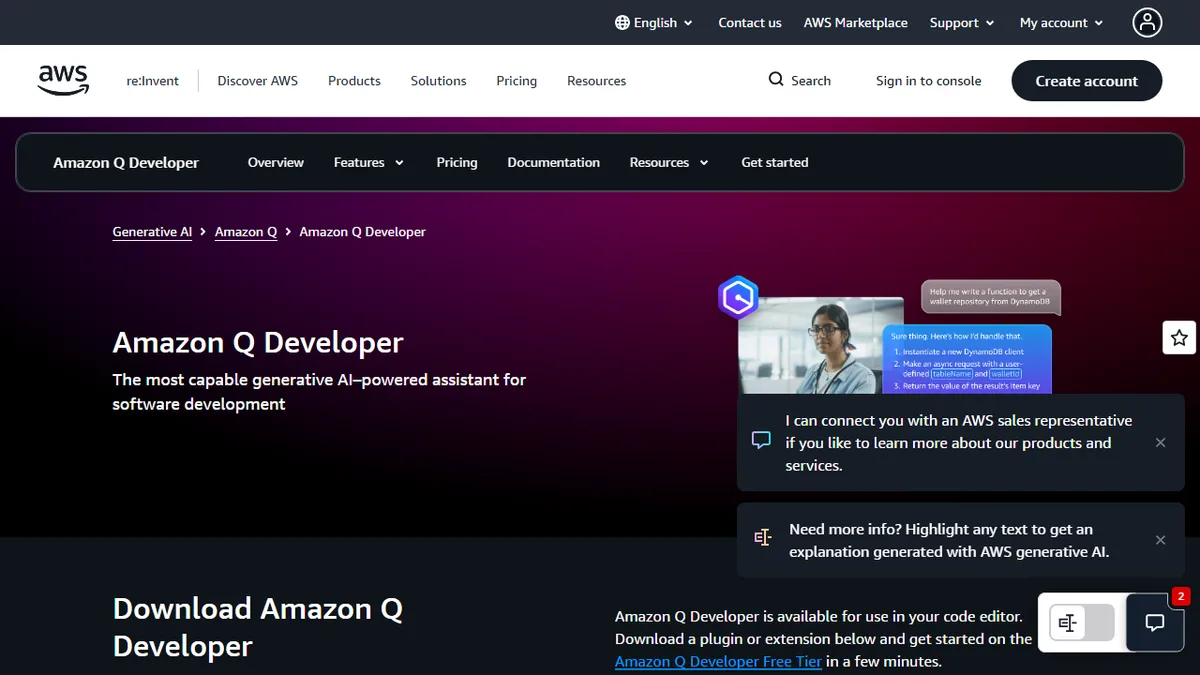
Task: Click the text-highlight icon in the info message
Action: [763, 538]
